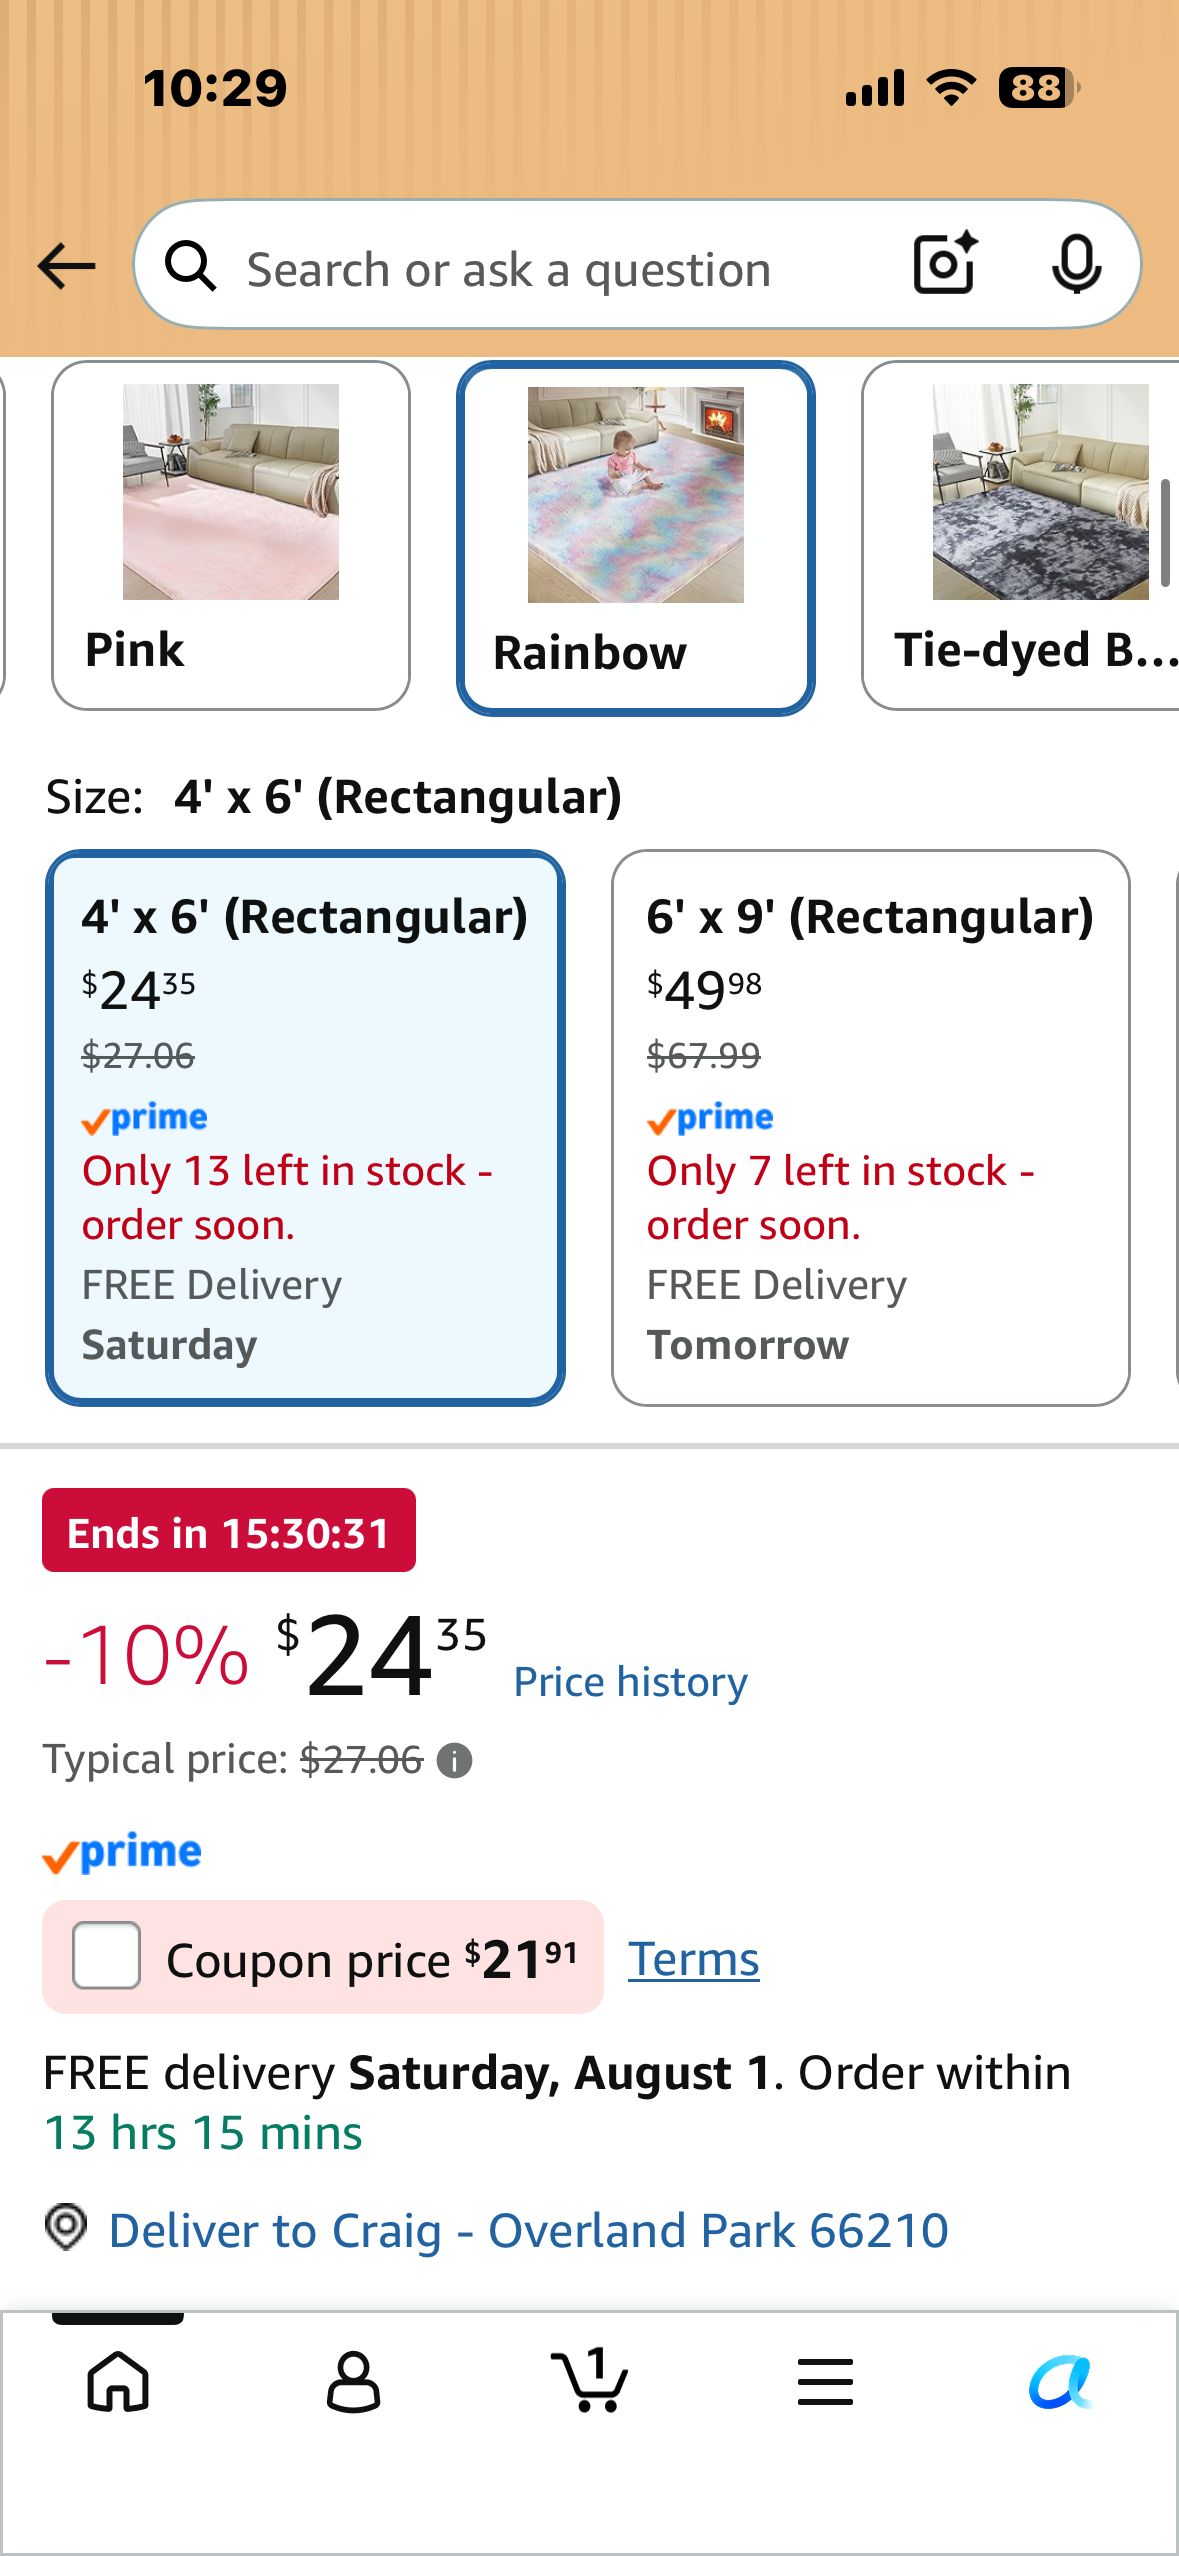Choose the Pink color option
The height and width of the screenshot is (2556, 1179).
point(231,536)
